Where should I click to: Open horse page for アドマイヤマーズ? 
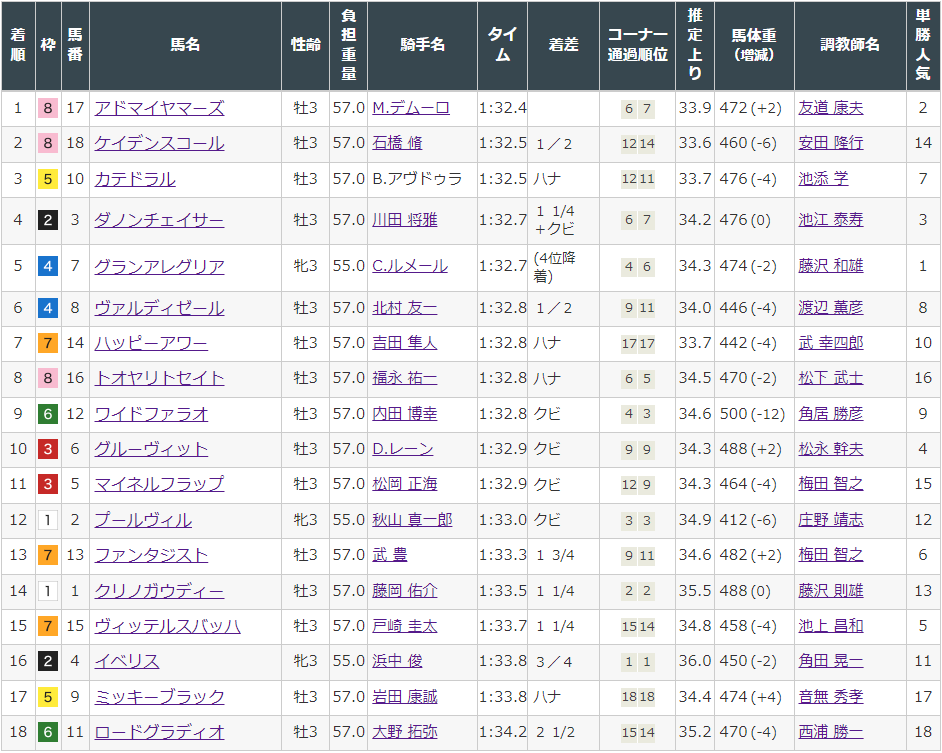click(x=159, y=108)
